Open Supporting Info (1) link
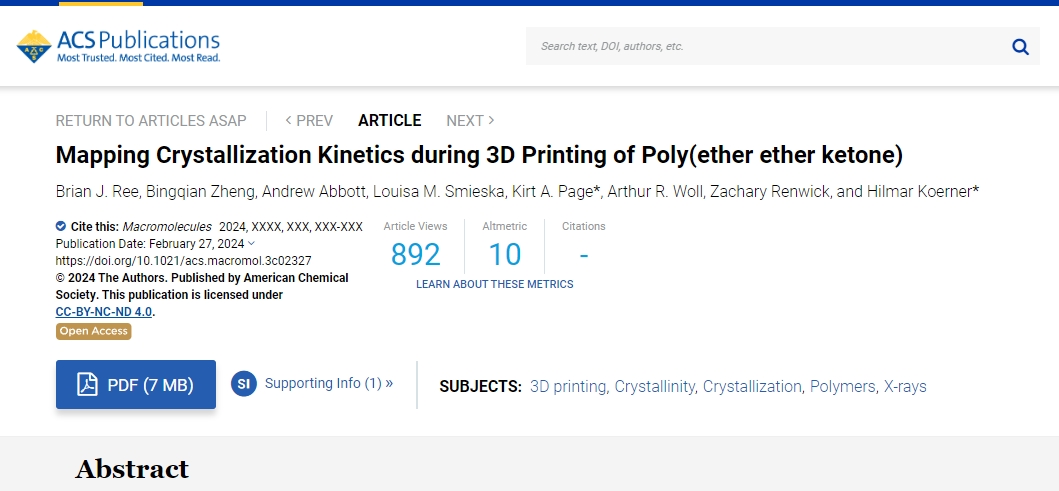Viewport: 1059px width, 491px height. 329,384
